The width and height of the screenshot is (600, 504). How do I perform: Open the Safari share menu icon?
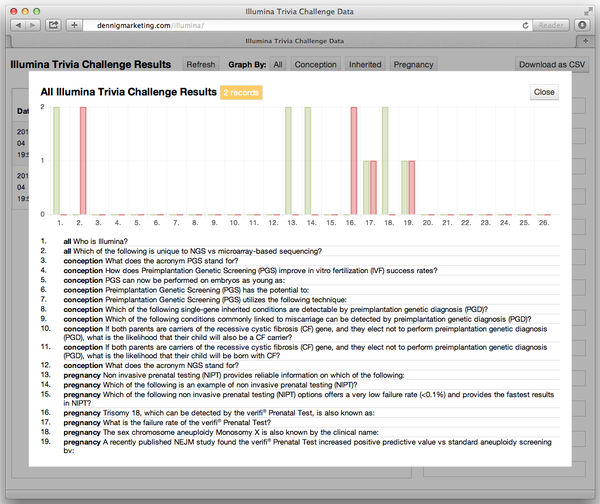coord(54,23)
